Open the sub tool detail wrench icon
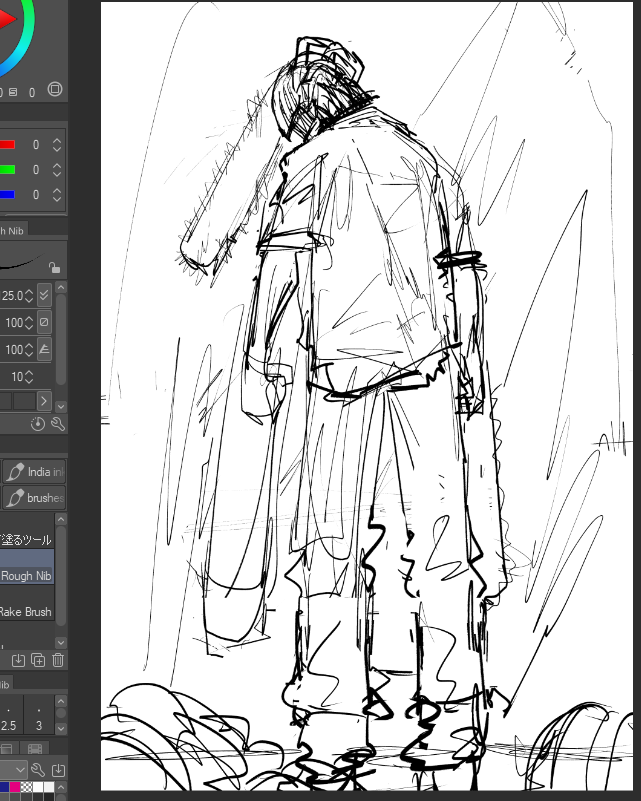The height and width of the screenshot is (801, 641). (x=58, y=424)
